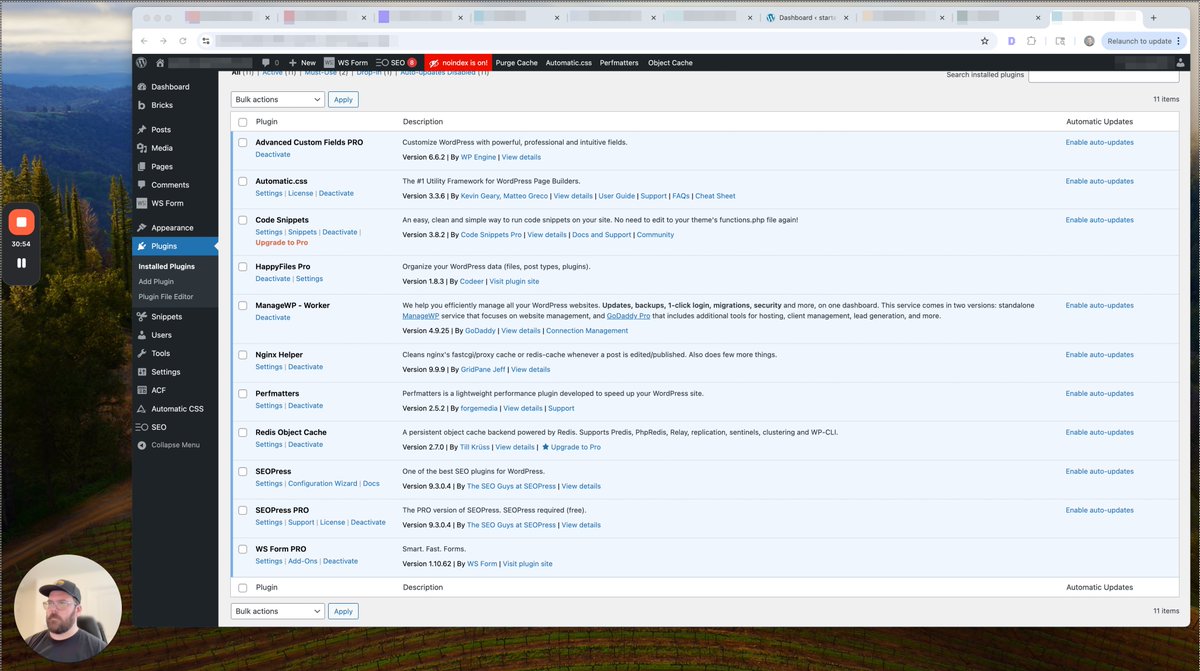The image size is (1200, 671).
Task: Open the browser extensions puzzle icon
Action: [1032, 41]
